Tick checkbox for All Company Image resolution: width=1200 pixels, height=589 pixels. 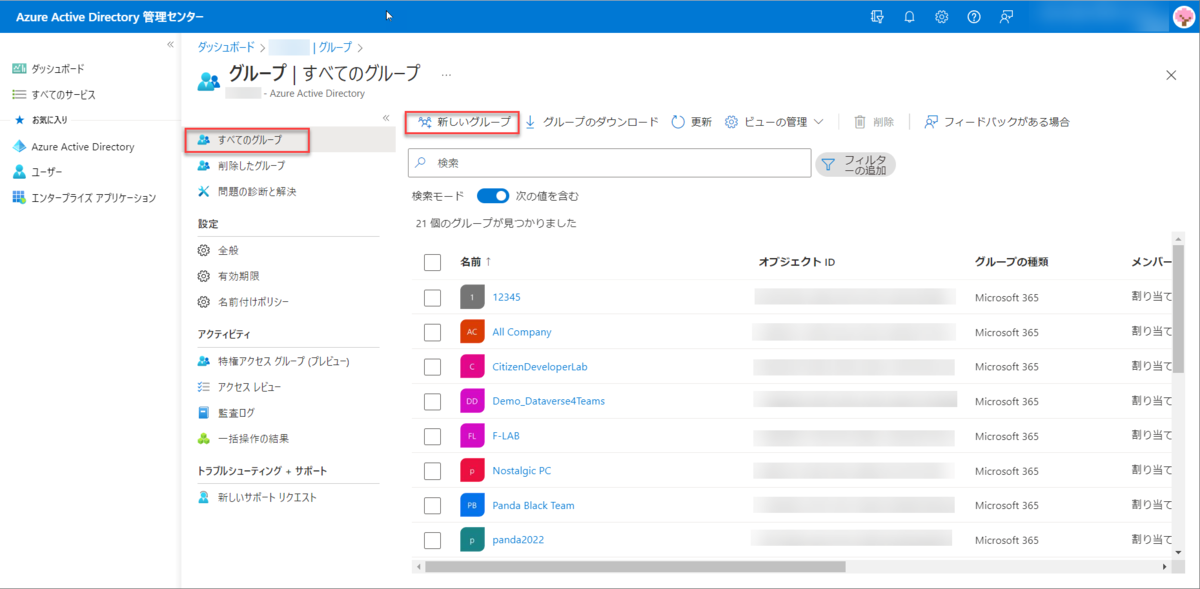click(x=432, y=332)
